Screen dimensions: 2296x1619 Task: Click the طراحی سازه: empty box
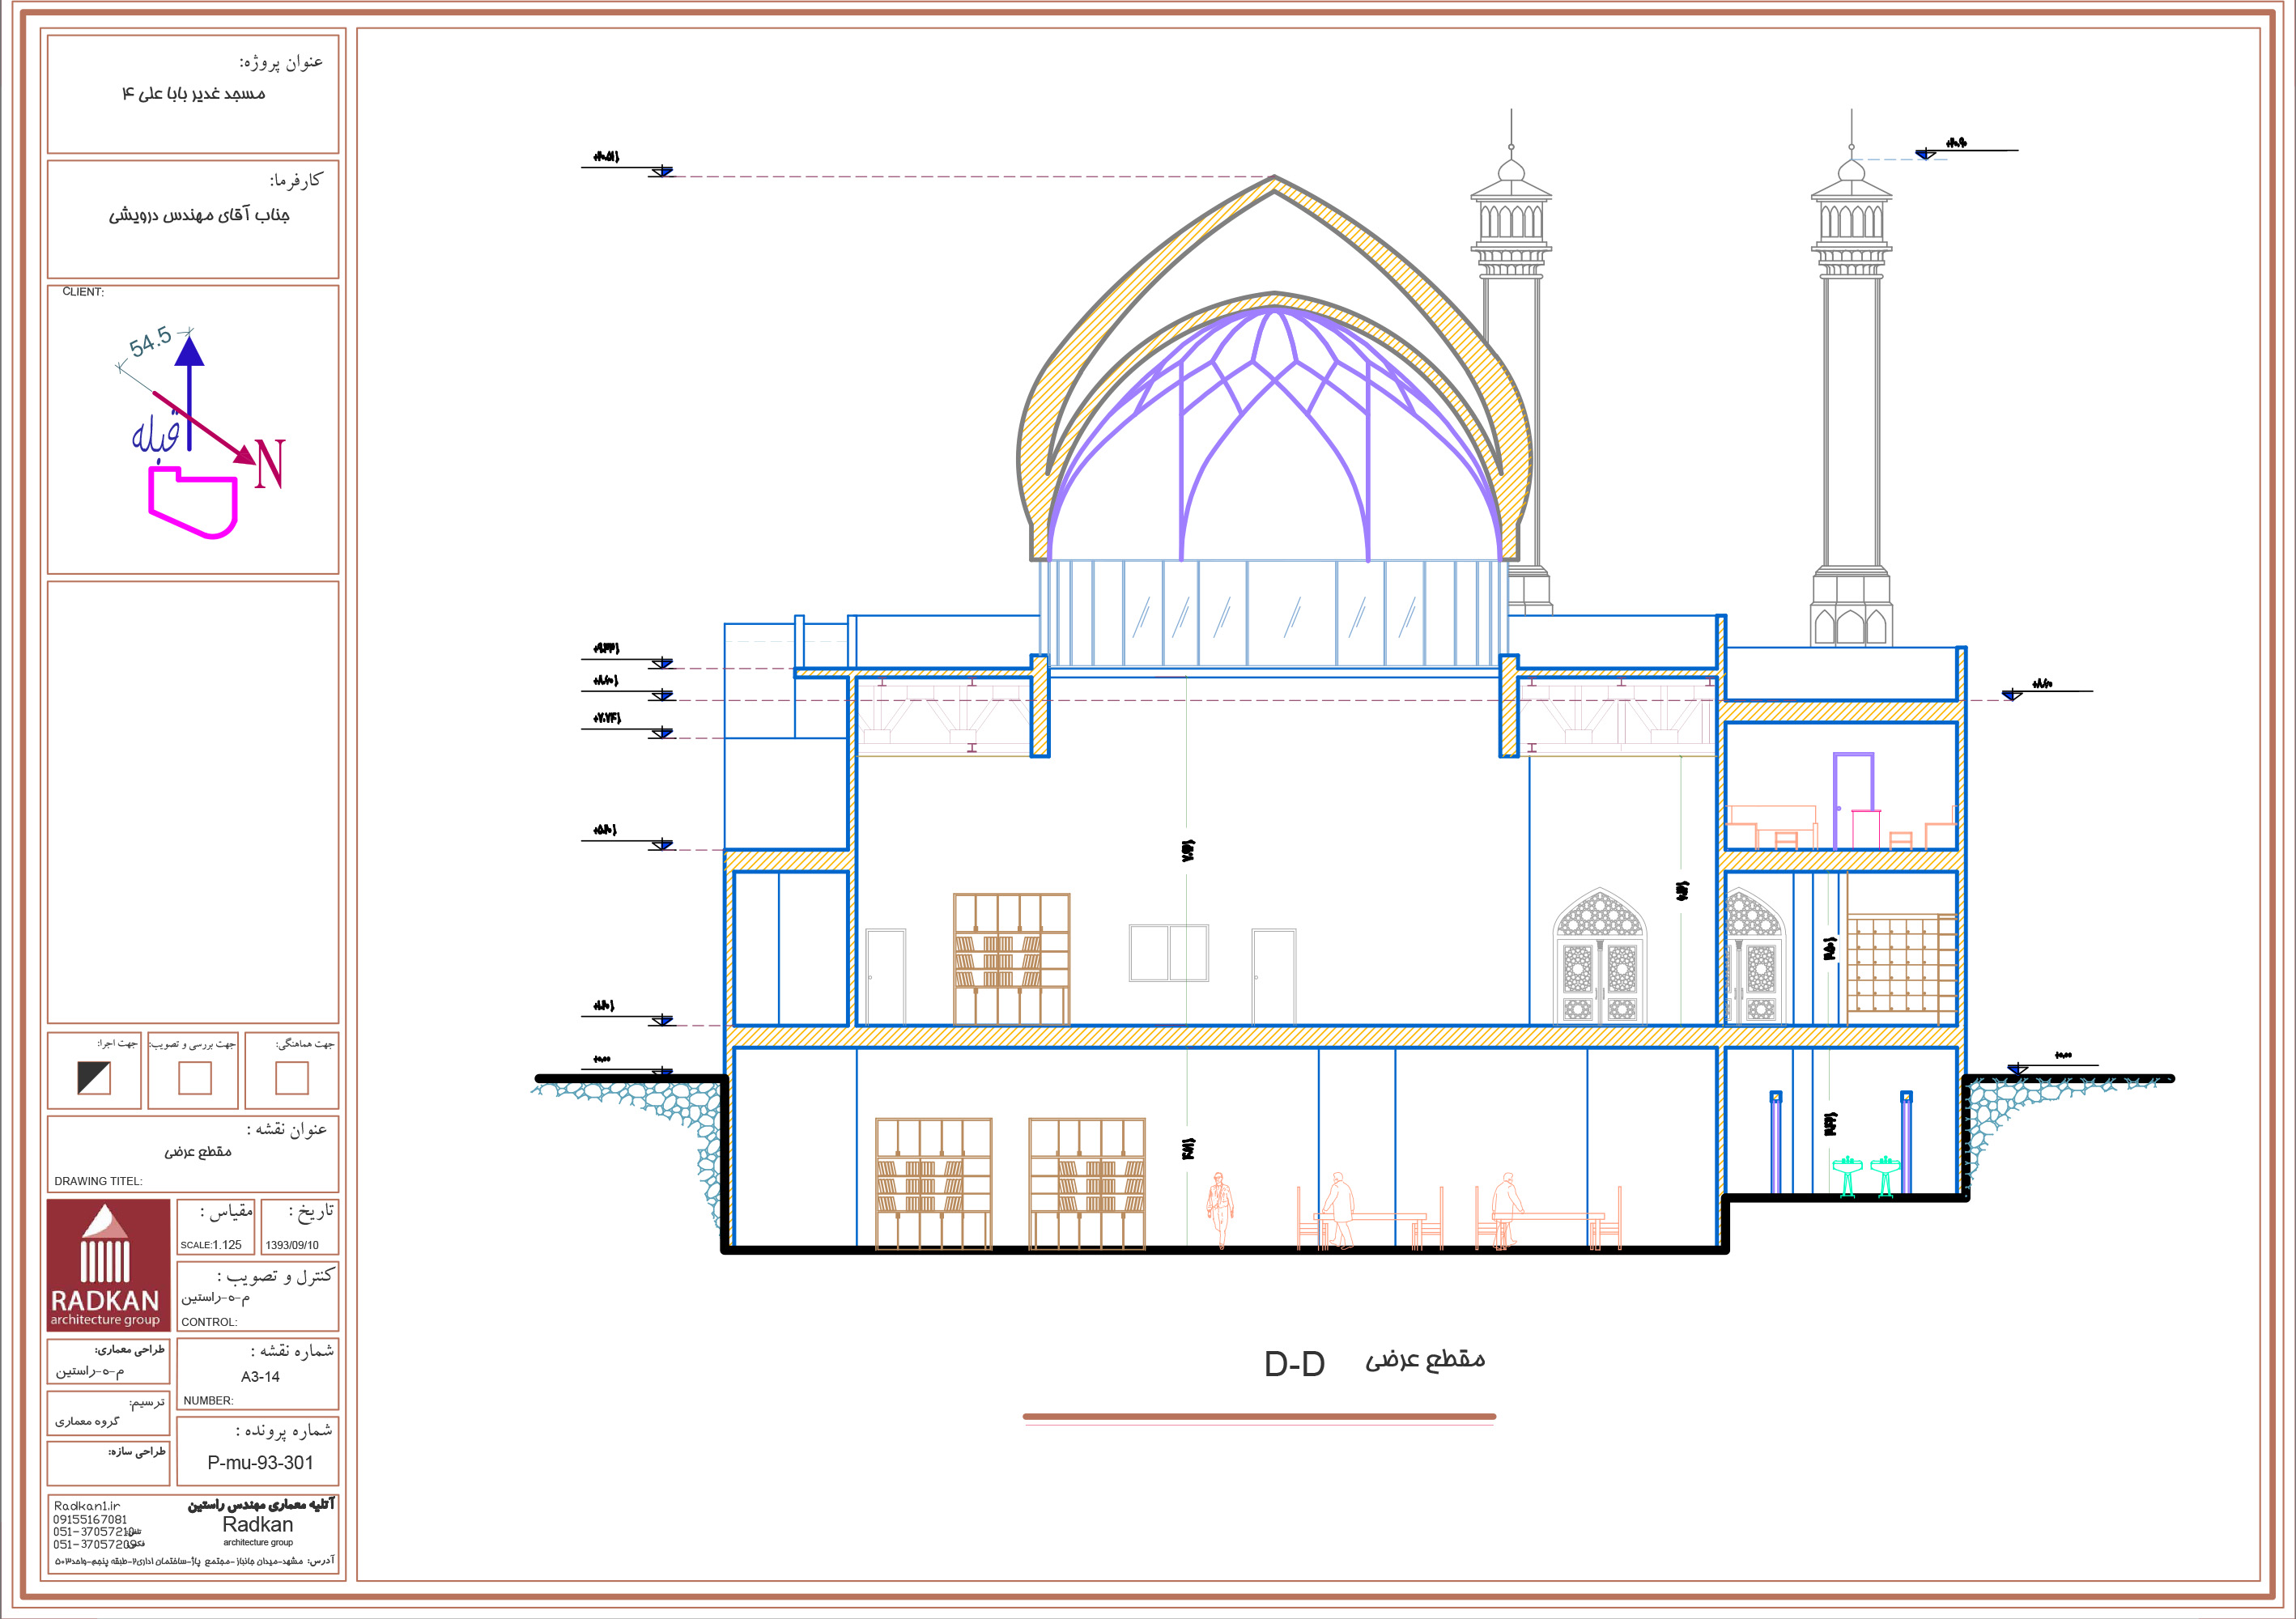click(108, 1464)
